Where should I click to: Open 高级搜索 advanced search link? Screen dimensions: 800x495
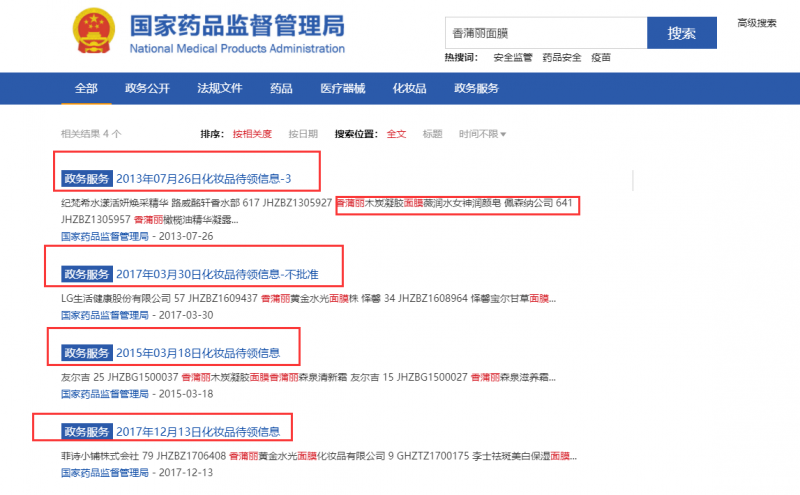click(x=756, y=23)
